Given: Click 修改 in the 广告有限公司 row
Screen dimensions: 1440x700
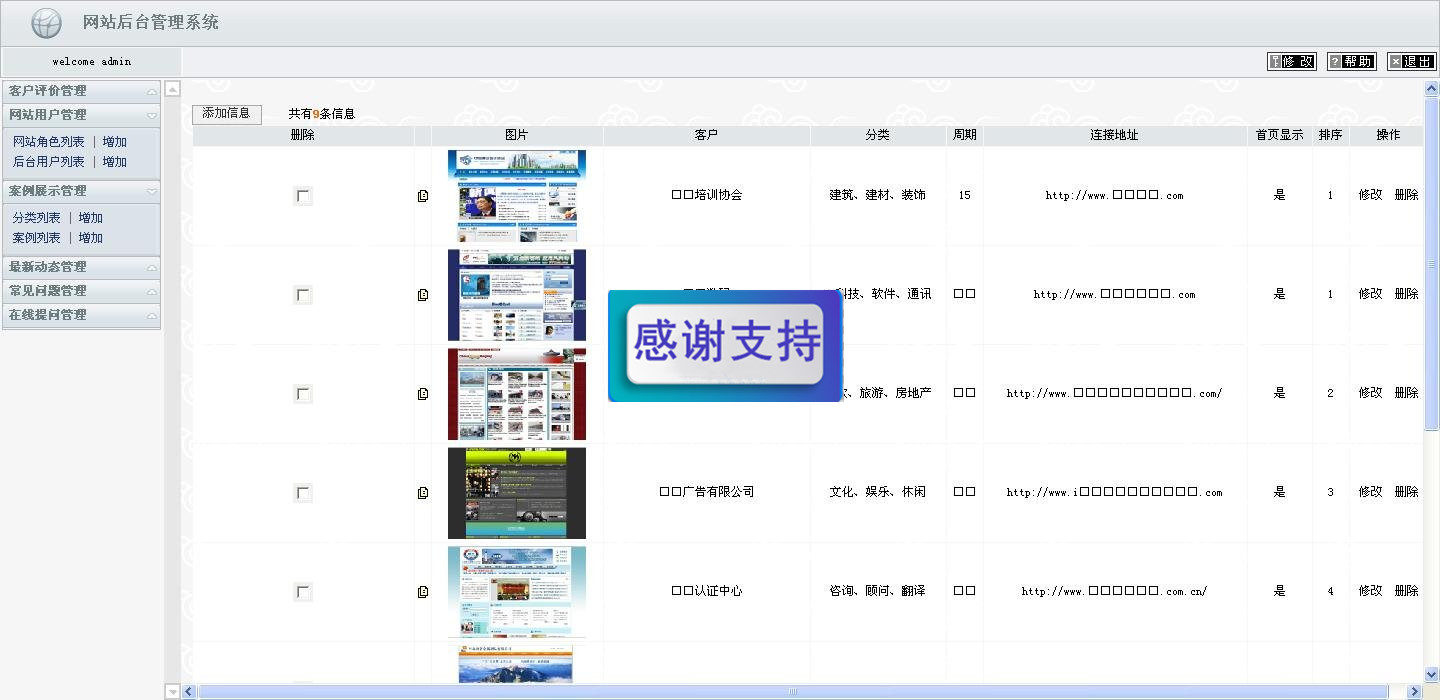Looking at the screenshot, I should [1370, 492].
